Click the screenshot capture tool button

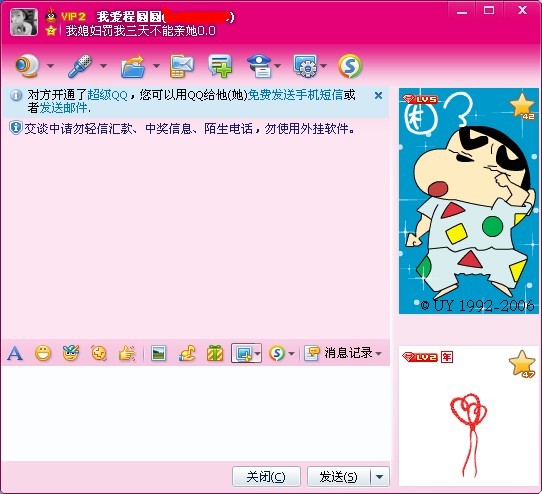click(243, 353)
